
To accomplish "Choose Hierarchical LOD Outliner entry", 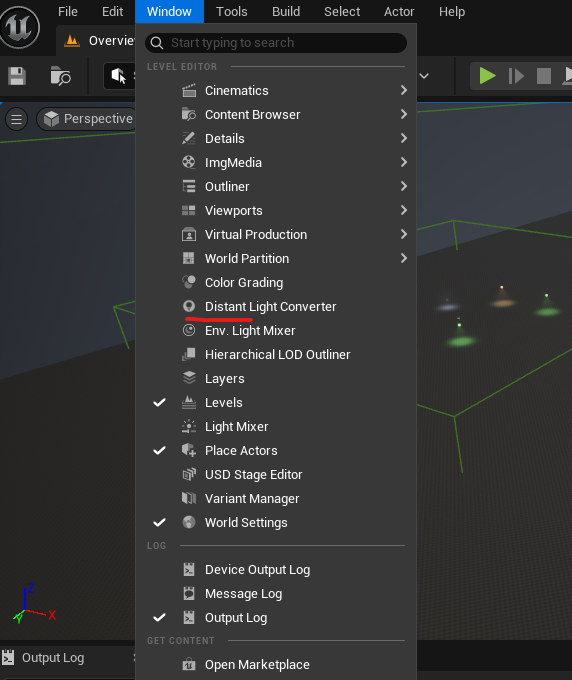I will (x=276, y=354).
